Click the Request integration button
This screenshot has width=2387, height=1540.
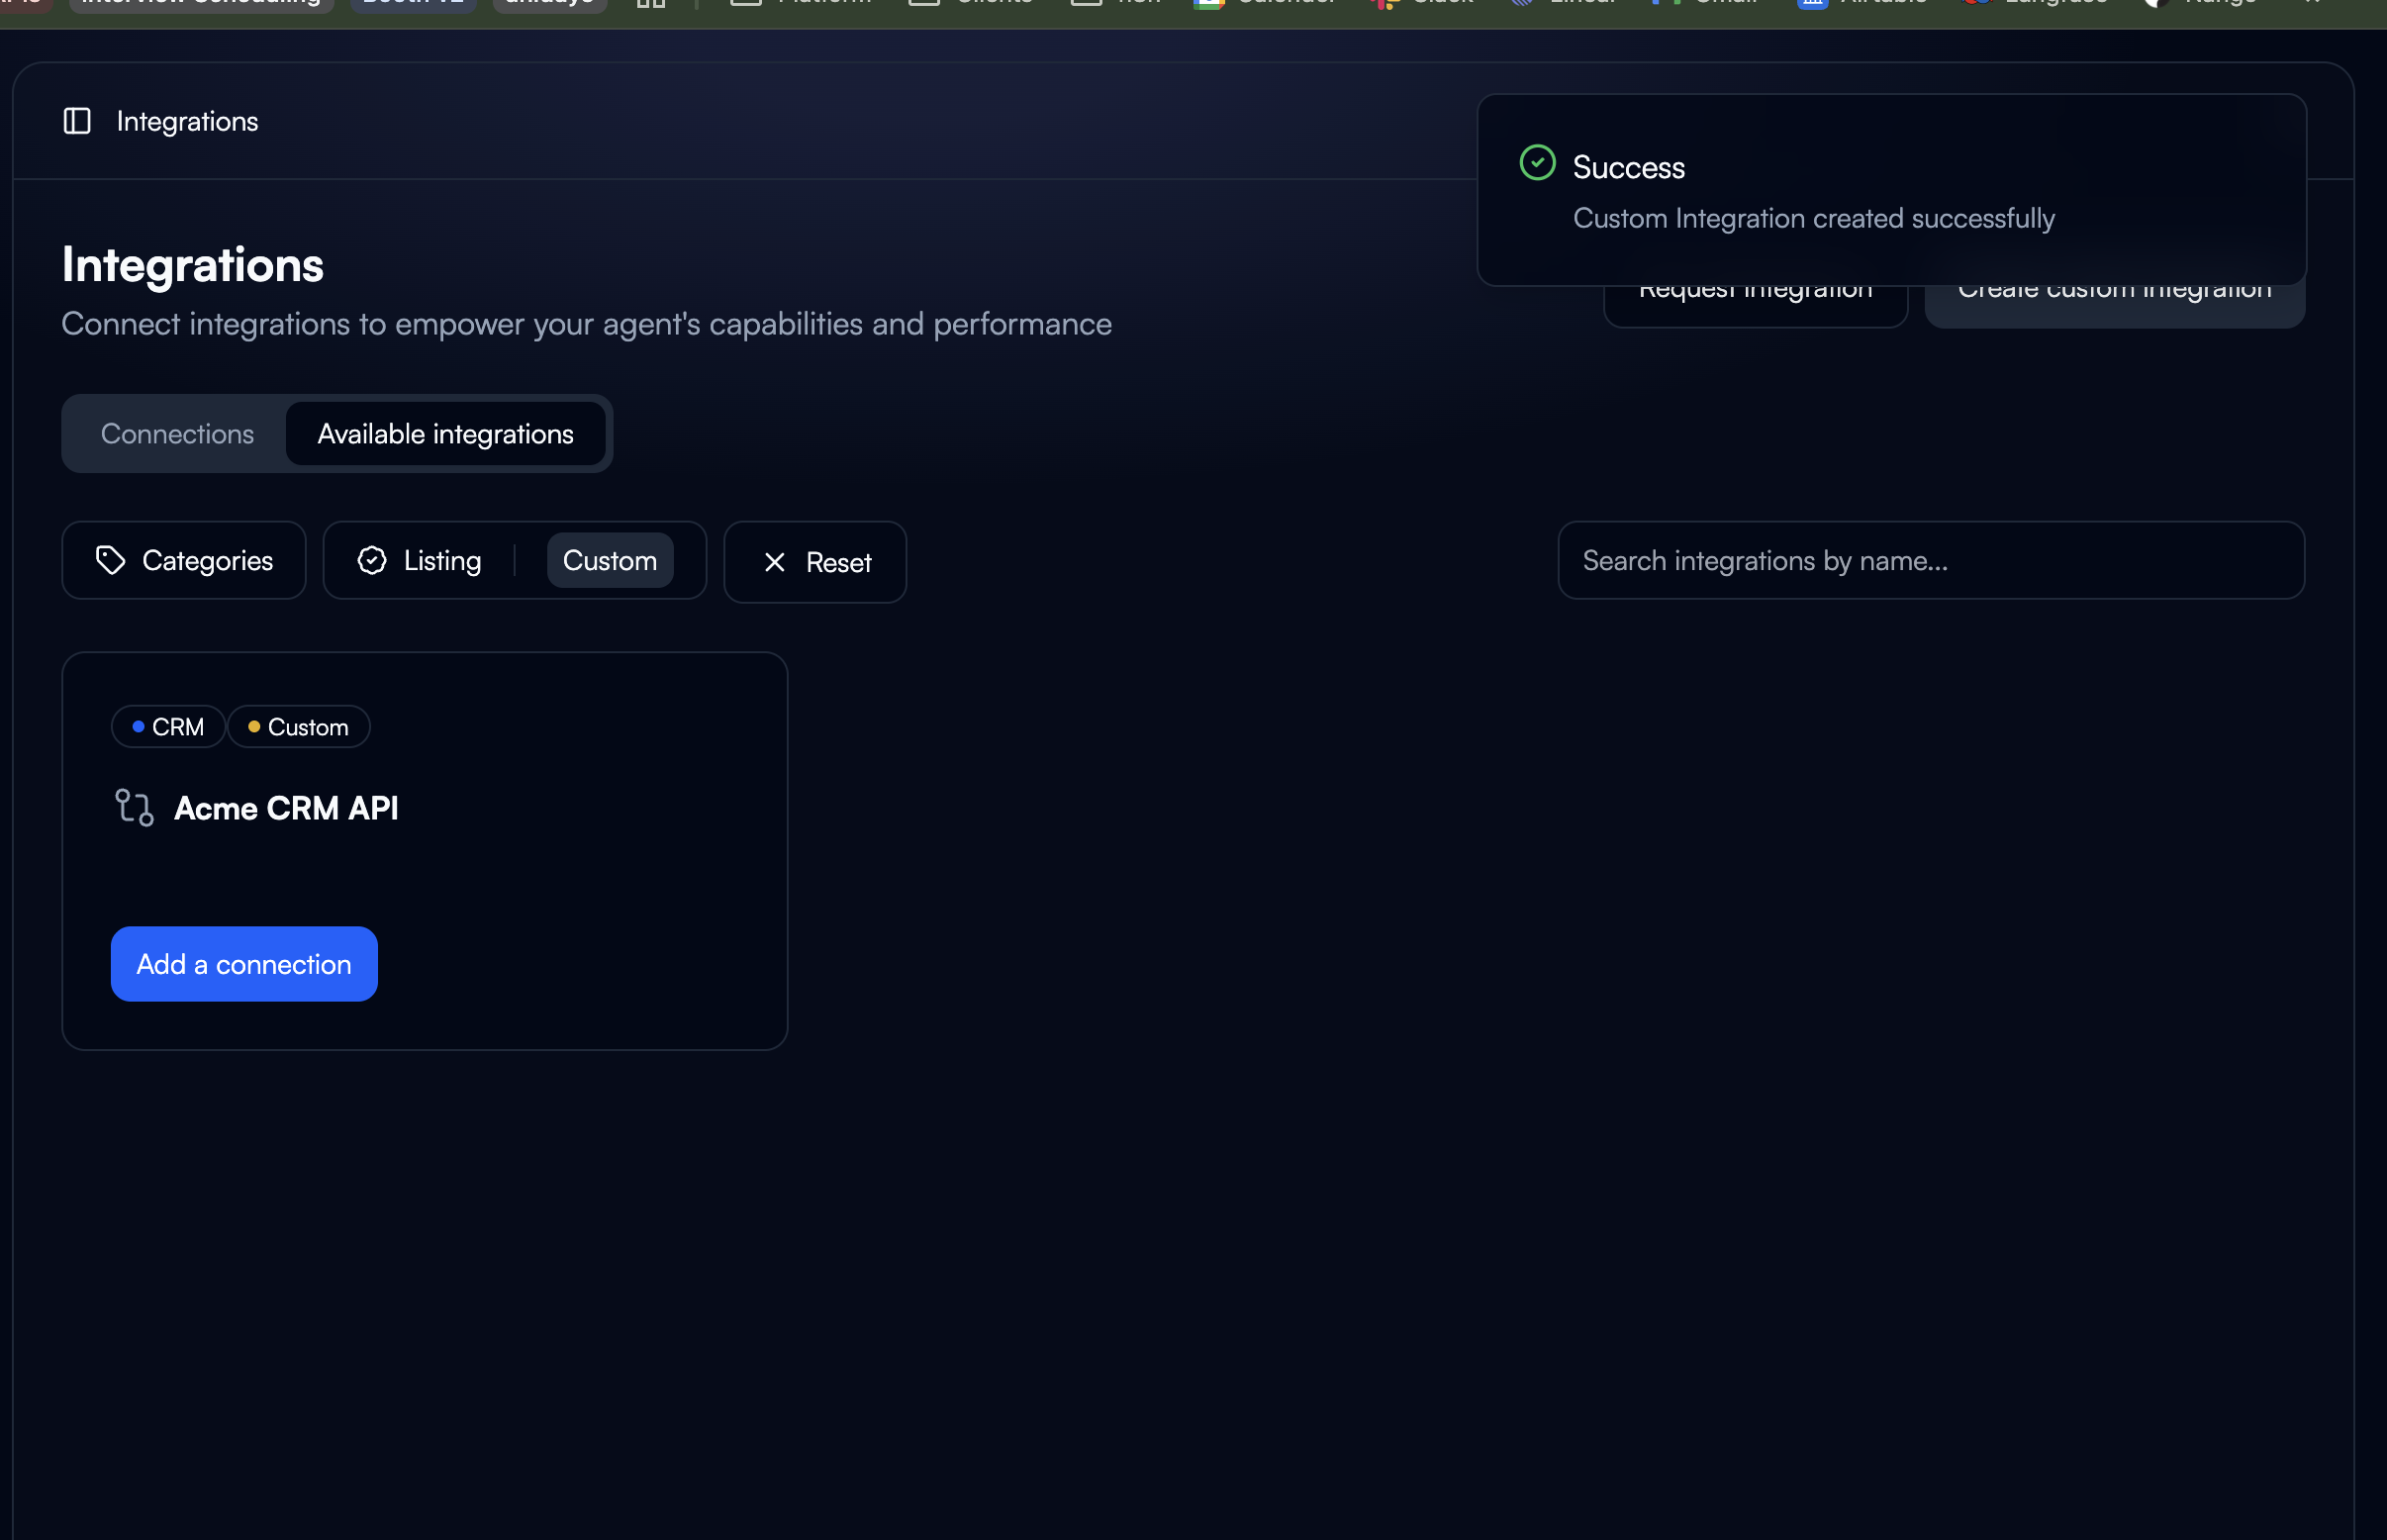coord(1755,306)
